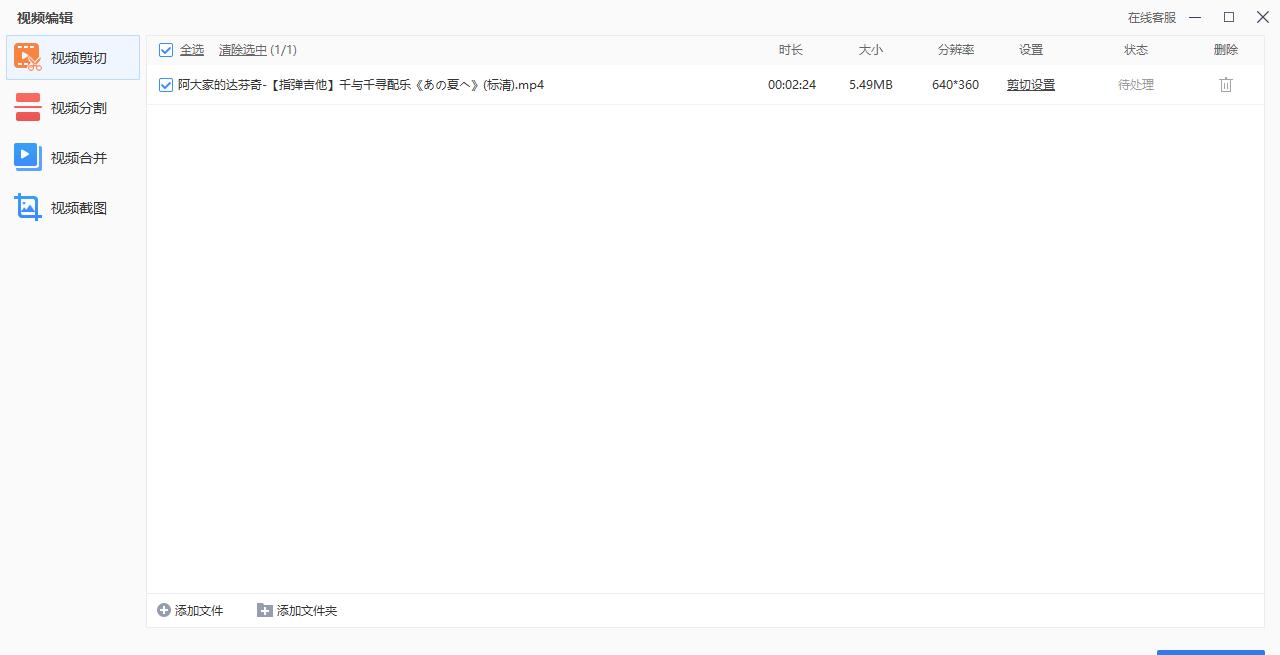The image size is (1280, 655).
Task: Minimize the 视频编辑 window
Action: [1195, 17]
